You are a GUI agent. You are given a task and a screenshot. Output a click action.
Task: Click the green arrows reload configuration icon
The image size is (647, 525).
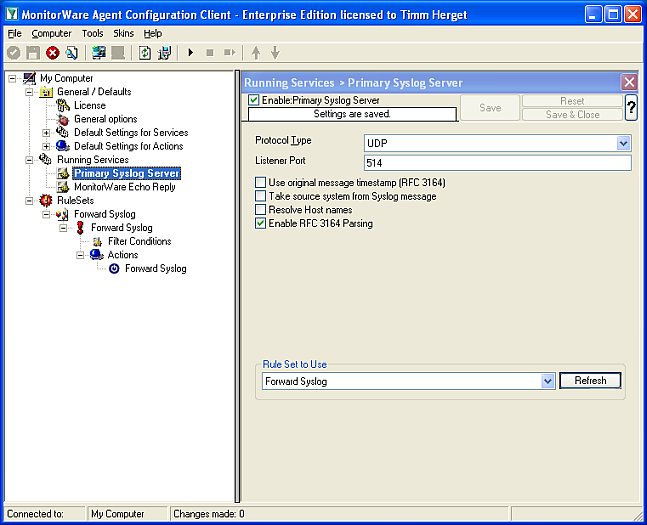[x=145, y=52]
